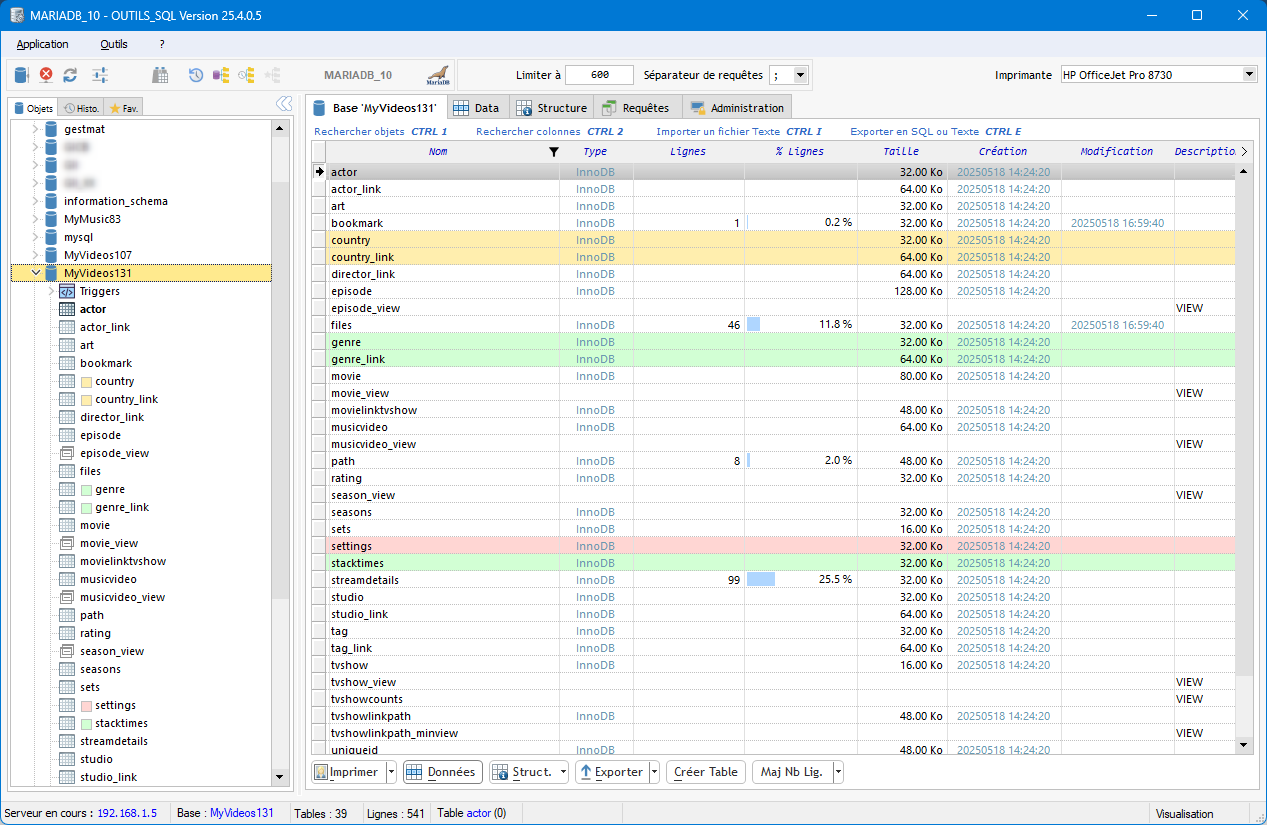The width and height of the screenshot is (1267, 825).
Task: Switch to the Structure tab
Action: [x=551, y=108]
